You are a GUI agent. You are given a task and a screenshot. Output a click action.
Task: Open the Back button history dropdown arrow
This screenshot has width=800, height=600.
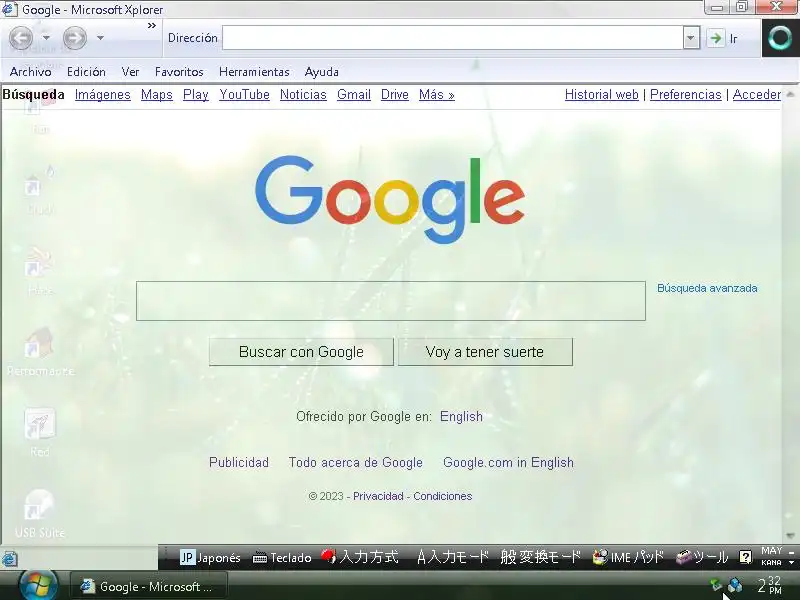(x=46, y=38)
